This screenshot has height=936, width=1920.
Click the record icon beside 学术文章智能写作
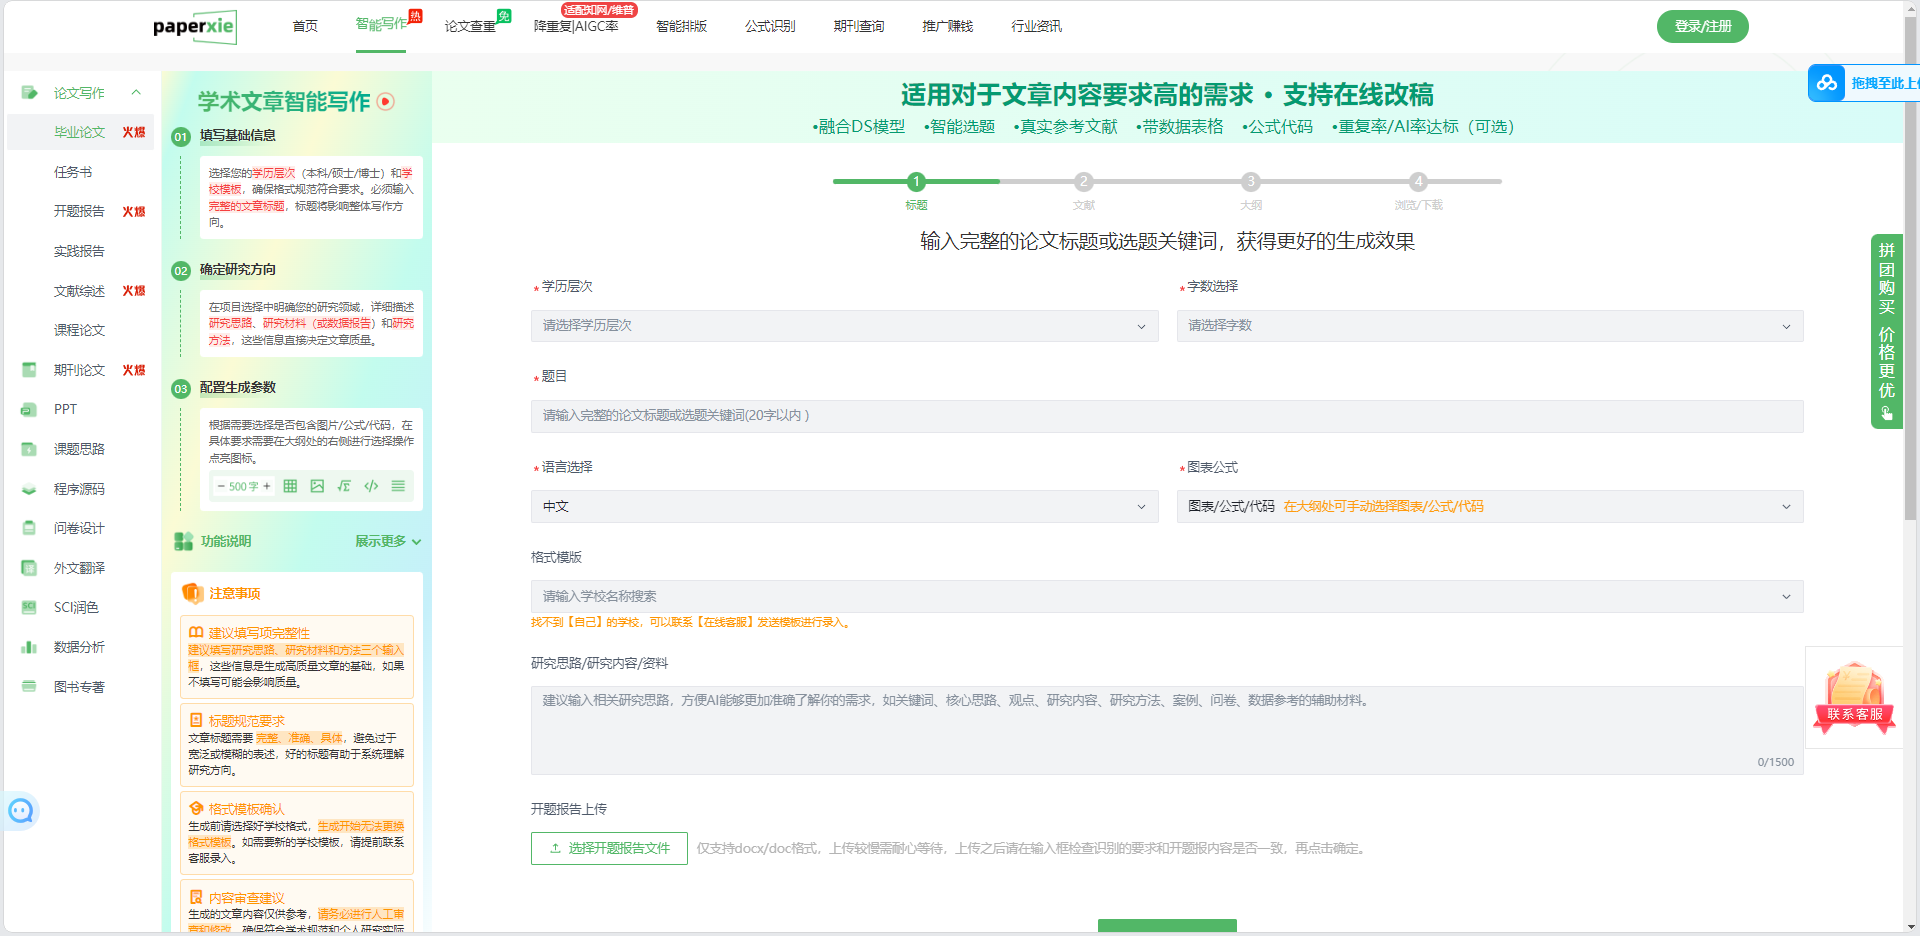point(386,102)
